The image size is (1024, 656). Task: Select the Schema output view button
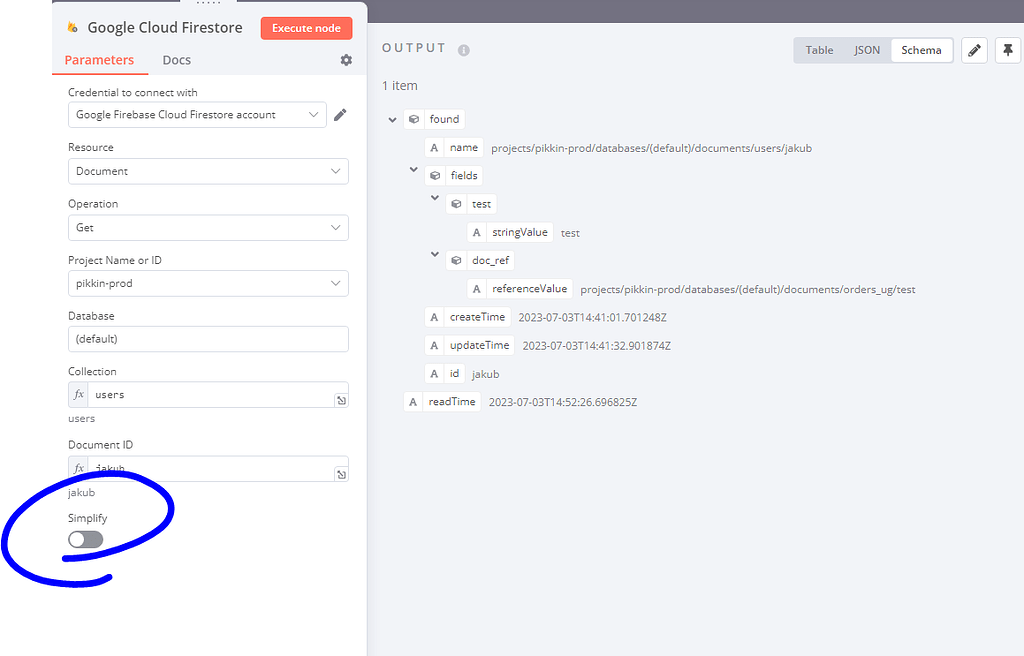click(921, 49)
